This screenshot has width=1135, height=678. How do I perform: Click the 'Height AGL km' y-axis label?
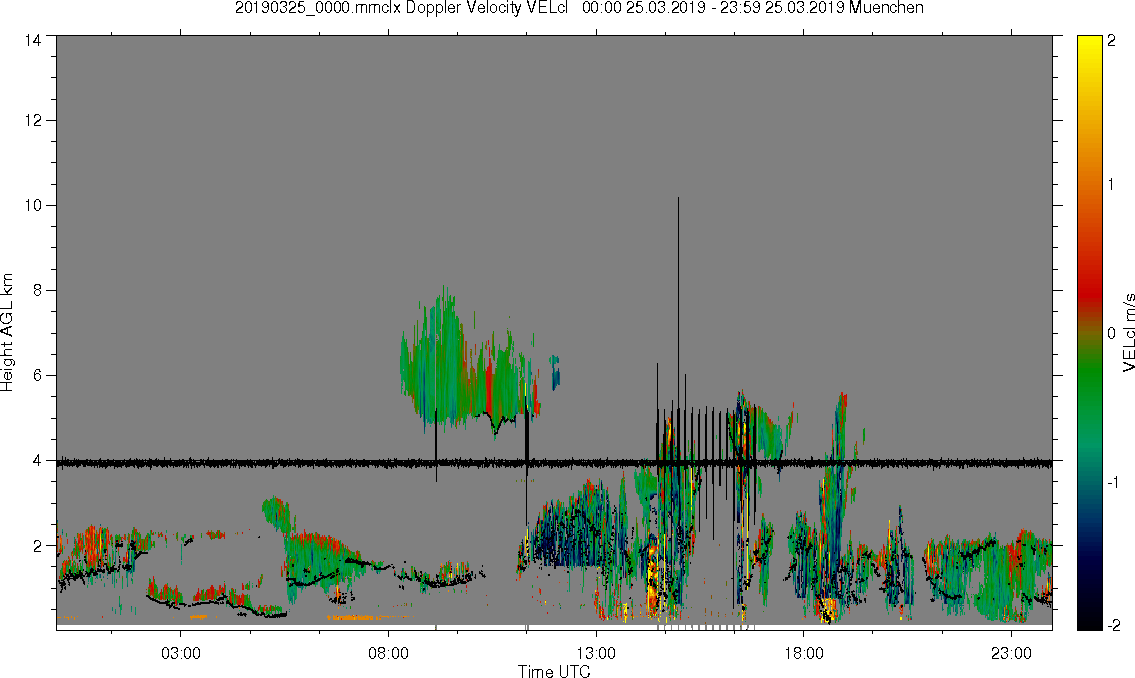point(7,333)
